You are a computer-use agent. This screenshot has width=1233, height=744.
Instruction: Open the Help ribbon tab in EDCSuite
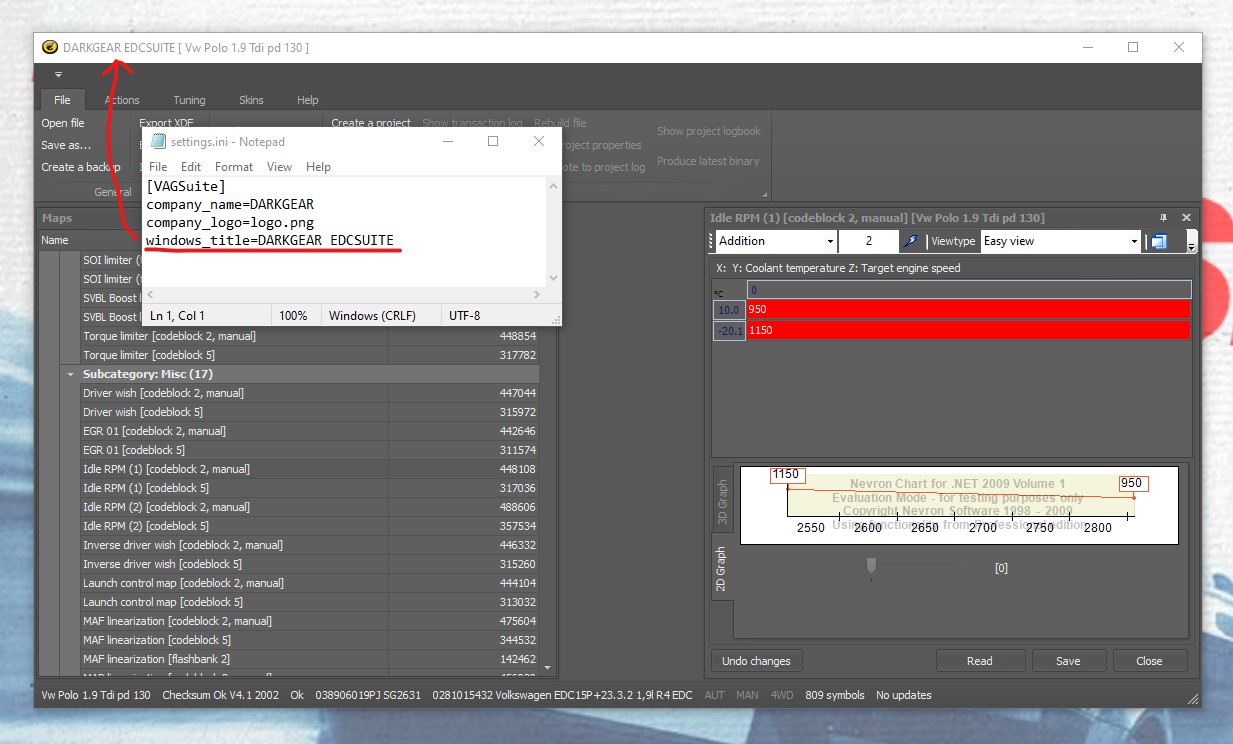click(x=308, y=100)
